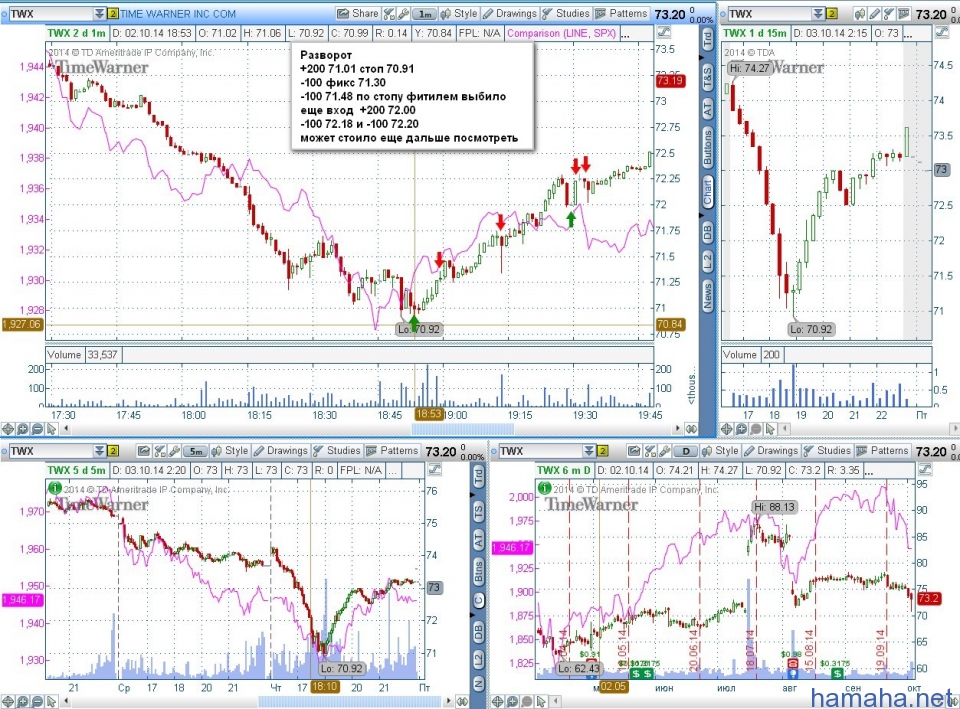The width and height of the screenshot is (960, 709).
Task: Switch to Trd sidebar tab of 1m chart
Action: coord(707,40)
